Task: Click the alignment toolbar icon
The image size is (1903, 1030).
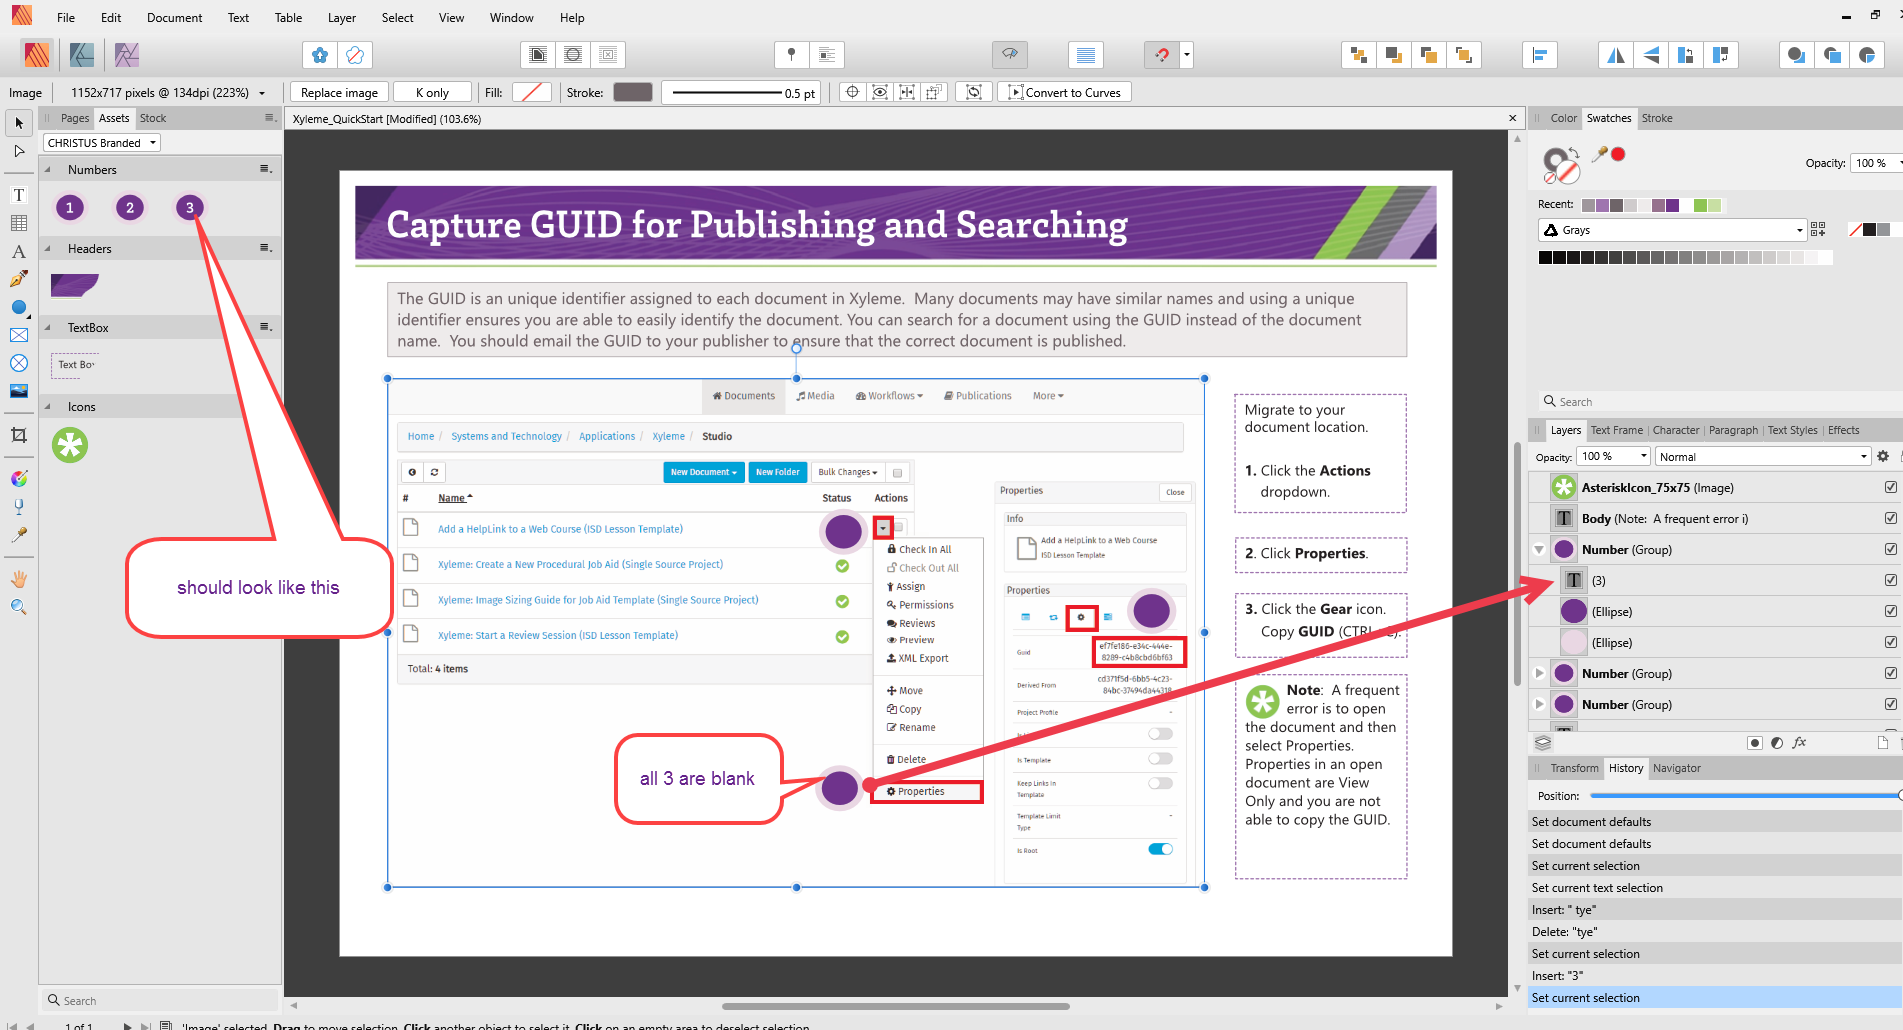Action: (x=1540, y=55)
